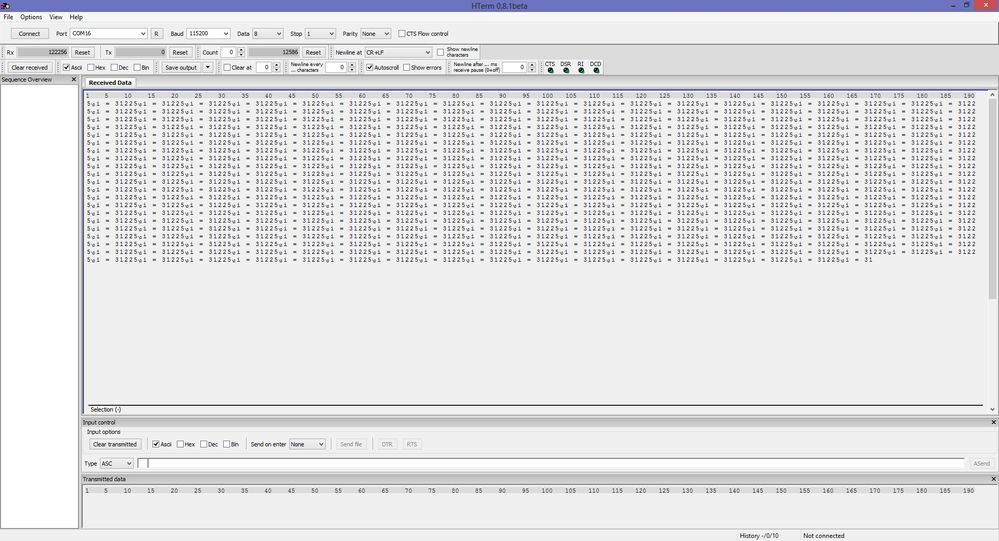Click the Not connected status text
Screen dimensions: 999x541
(x=824, y=536)
